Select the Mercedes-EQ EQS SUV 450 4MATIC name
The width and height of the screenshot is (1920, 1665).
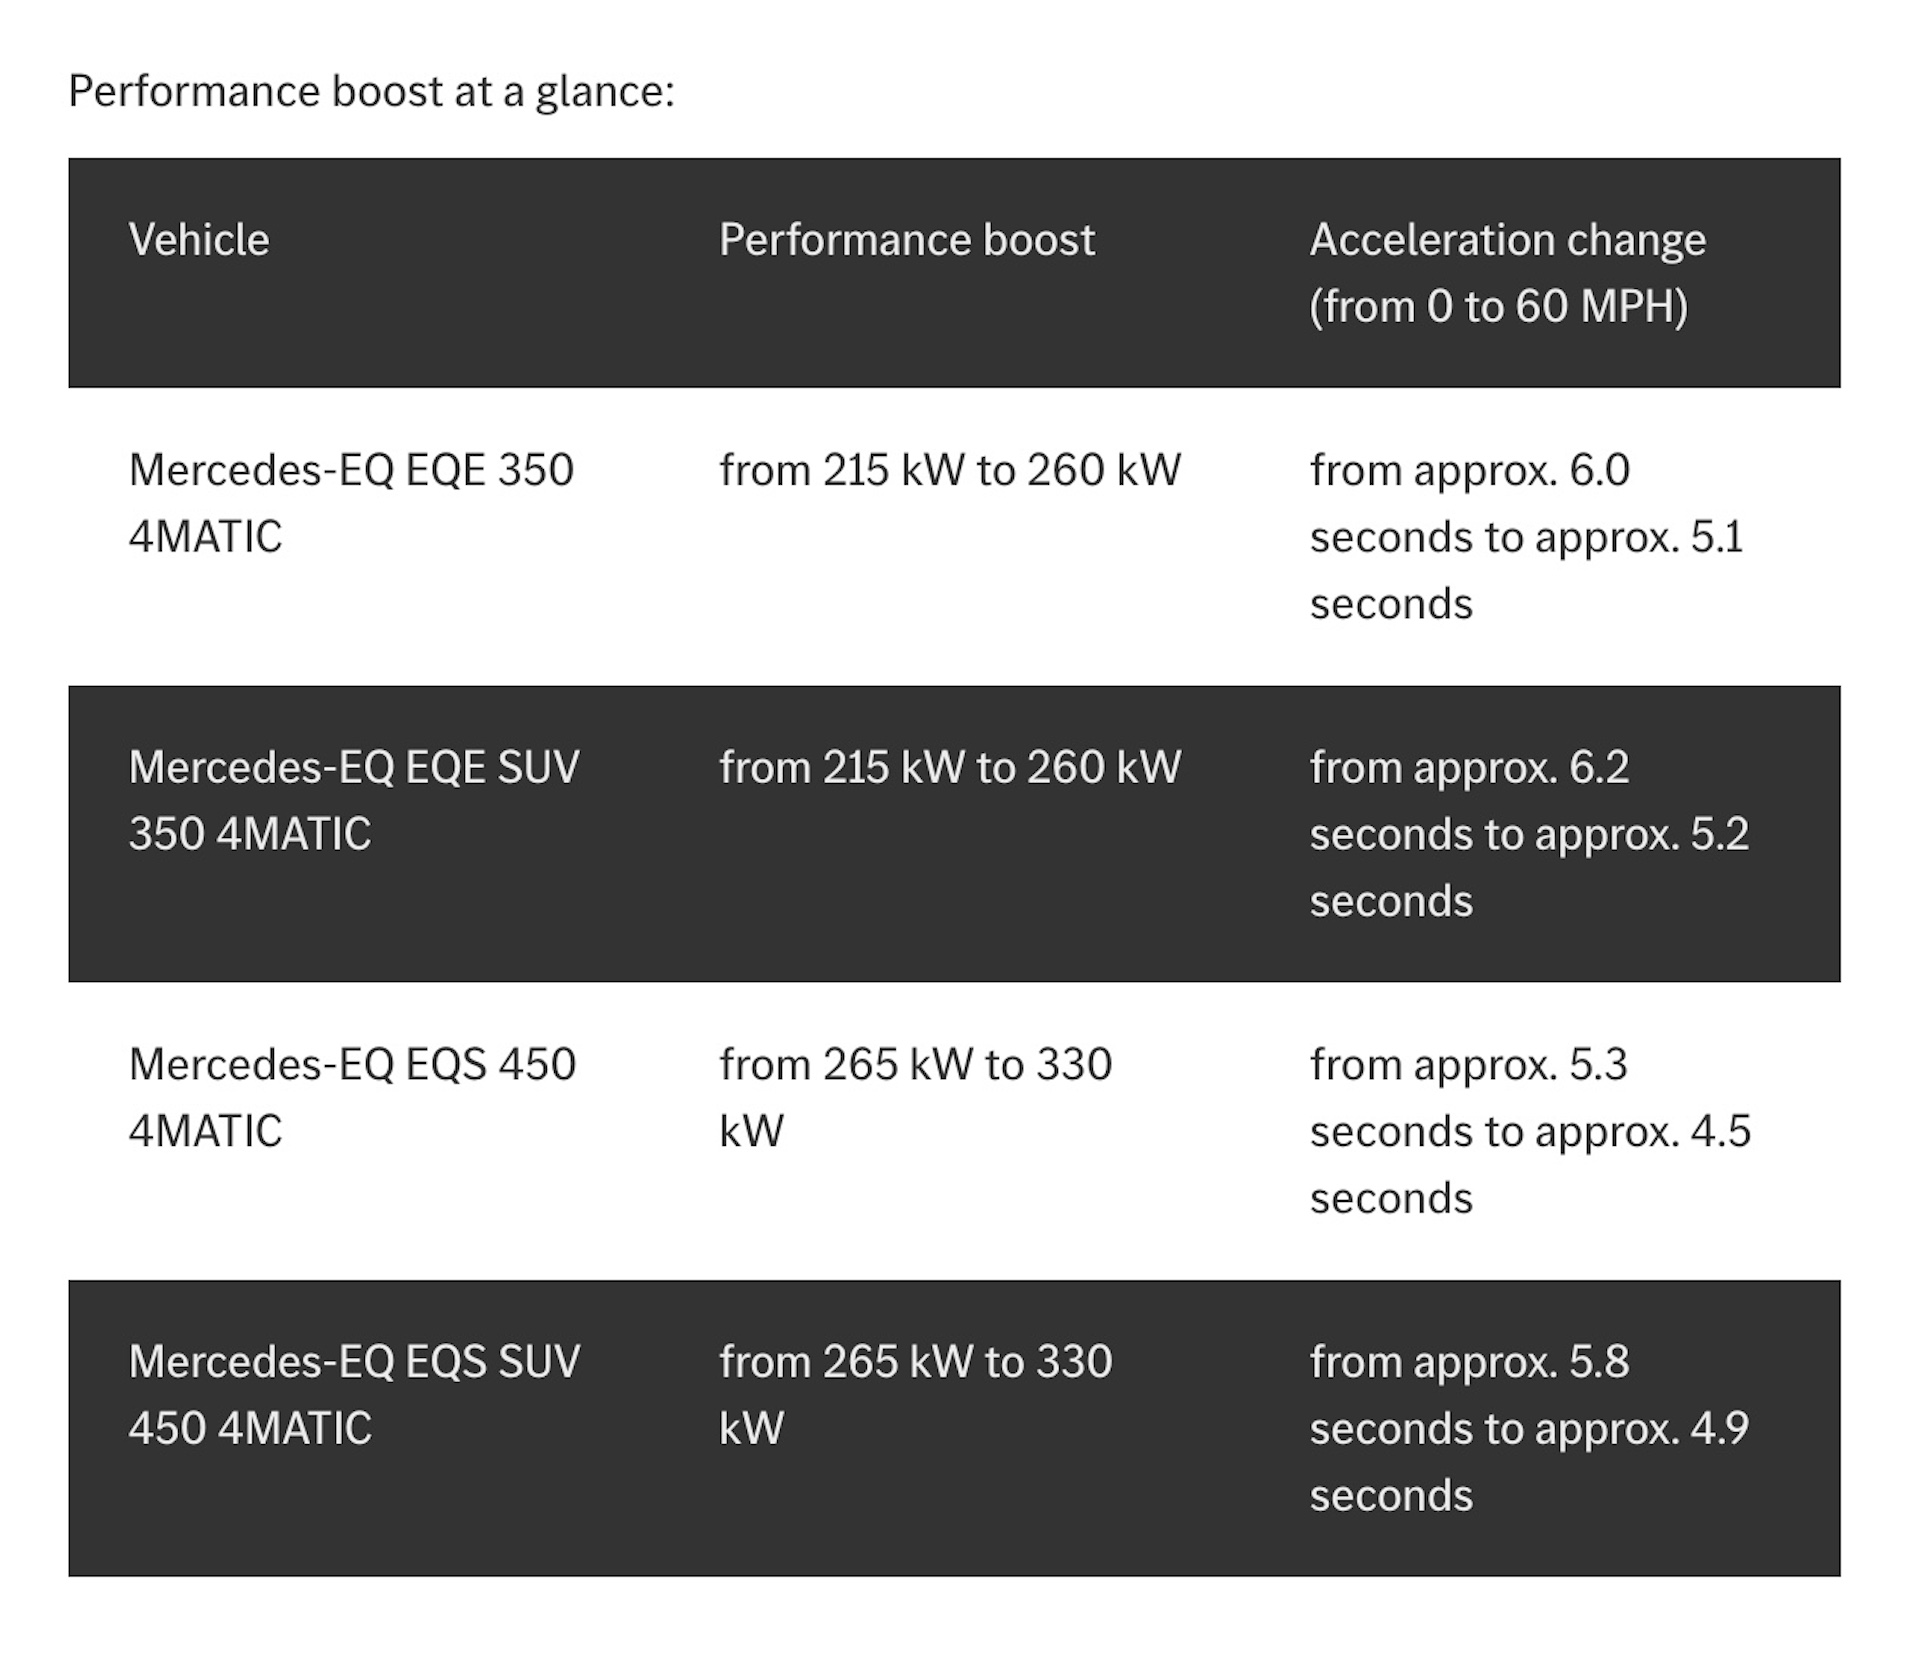pos(353,1394)
